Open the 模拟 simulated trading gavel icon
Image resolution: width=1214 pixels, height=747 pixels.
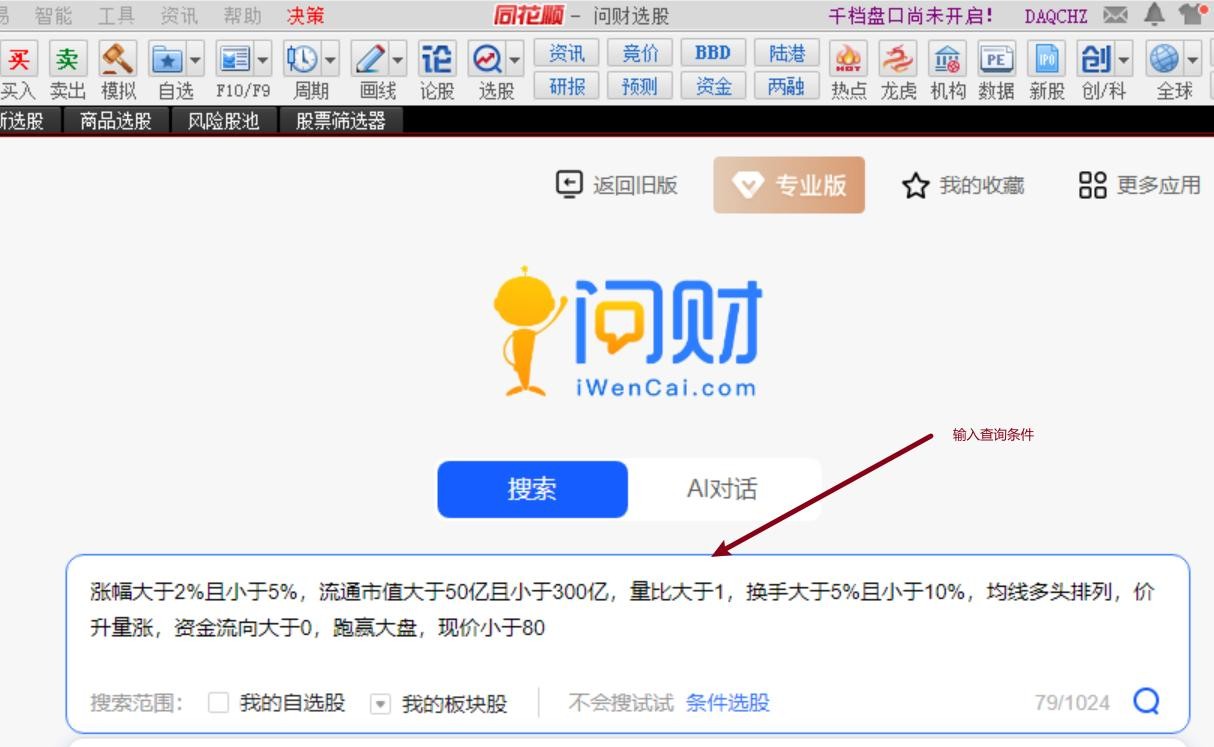pos(118,61)
